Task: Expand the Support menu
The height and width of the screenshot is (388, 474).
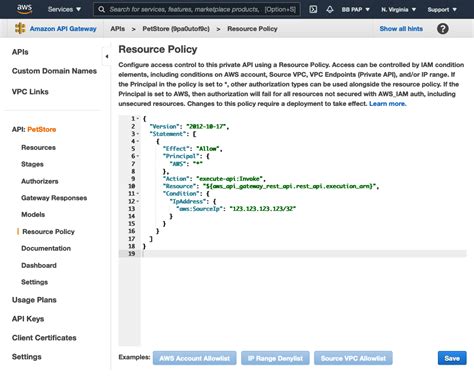Action: [x=442, y=9]
